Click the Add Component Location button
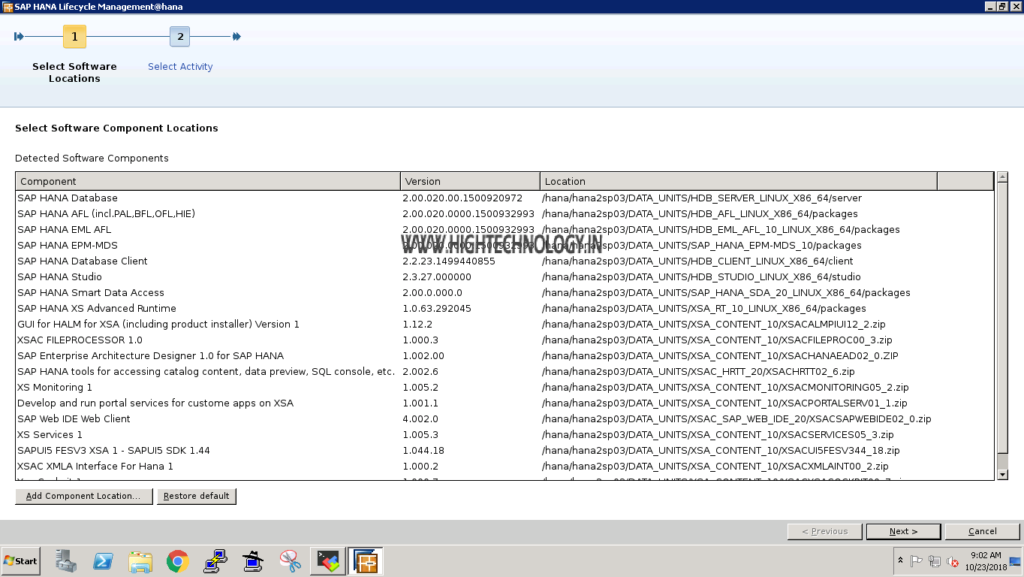1024x577 pixels. point(84,496)
